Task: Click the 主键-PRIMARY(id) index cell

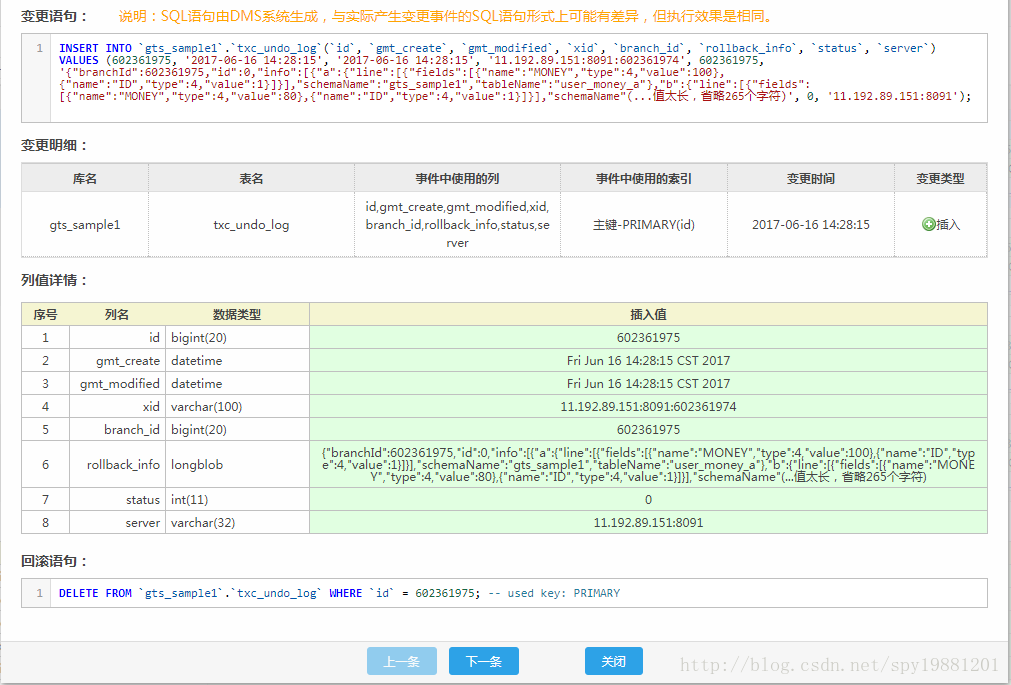Action: [x=643, y=225]
